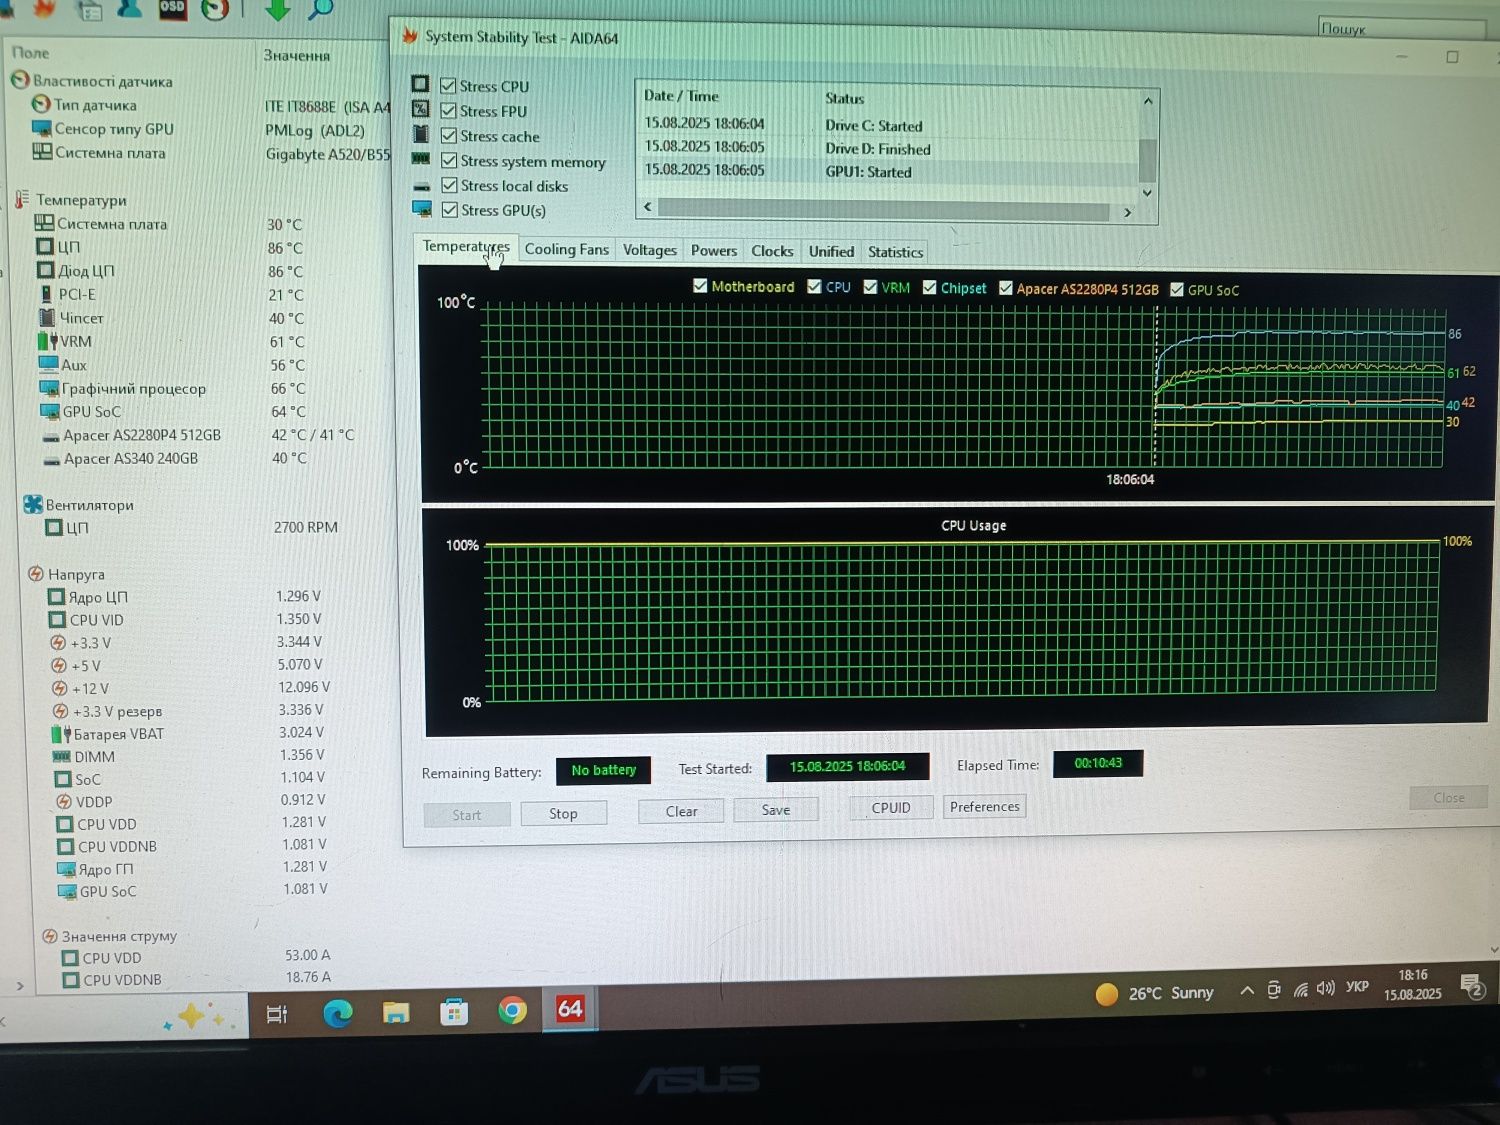Toggle the Stress CPU checkbox
The height and width of the screenshot is (1125, 1500).
click(448, 86)
